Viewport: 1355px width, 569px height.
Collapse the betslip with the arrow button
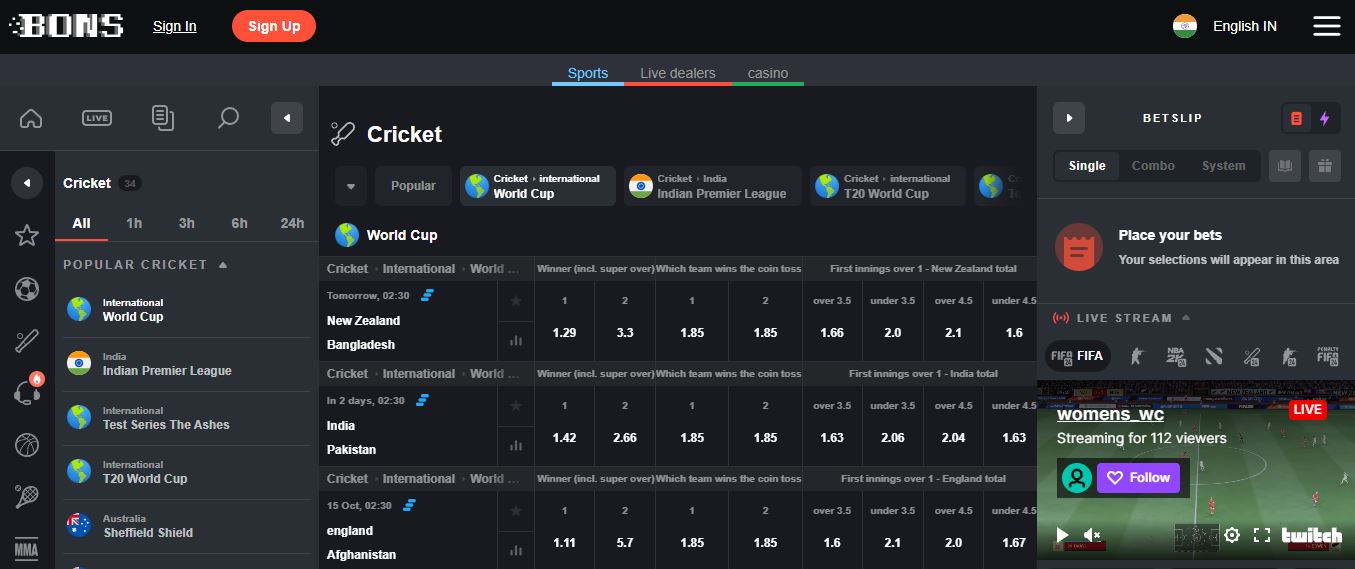1069,118
